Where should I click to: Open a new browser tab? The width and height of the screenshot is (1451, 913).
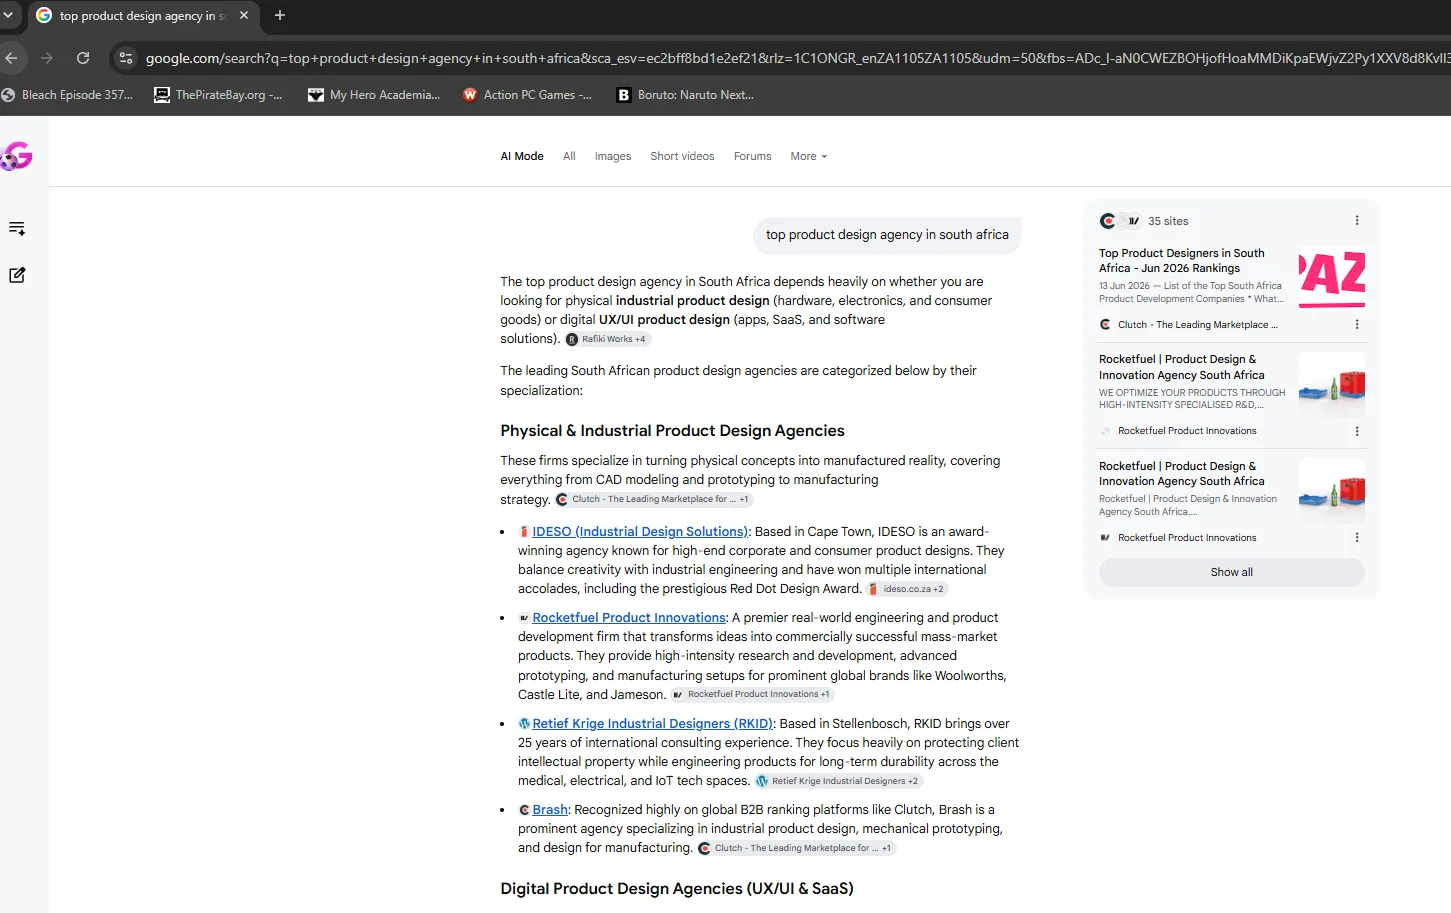coord(280,15)
